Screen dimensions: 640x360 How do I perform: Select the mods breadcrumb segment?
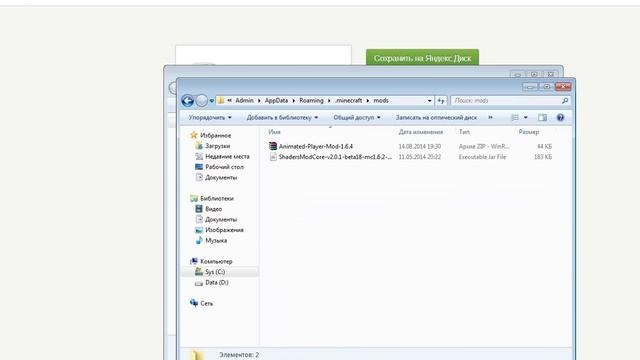pyautogui.click(x=381, y=100)
